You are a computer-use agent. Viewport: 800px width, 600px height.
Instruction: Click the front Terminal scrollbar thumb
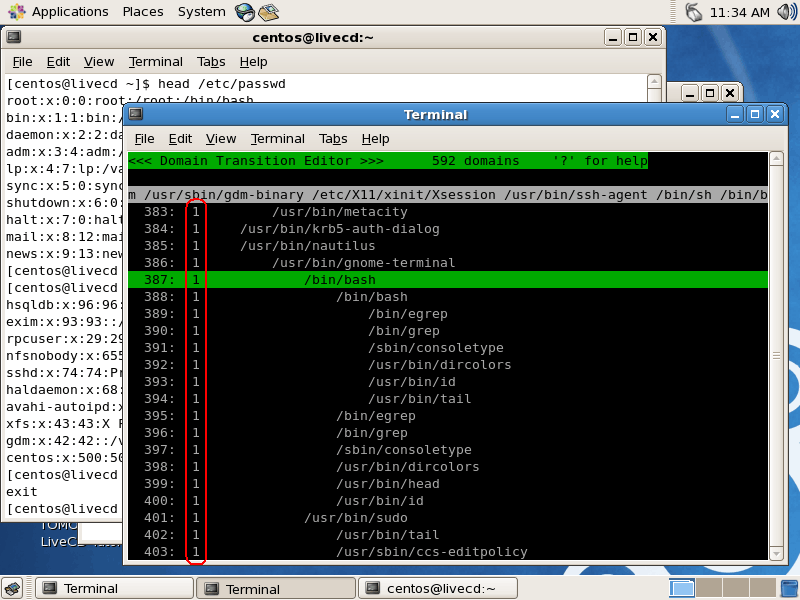point(776,356)
